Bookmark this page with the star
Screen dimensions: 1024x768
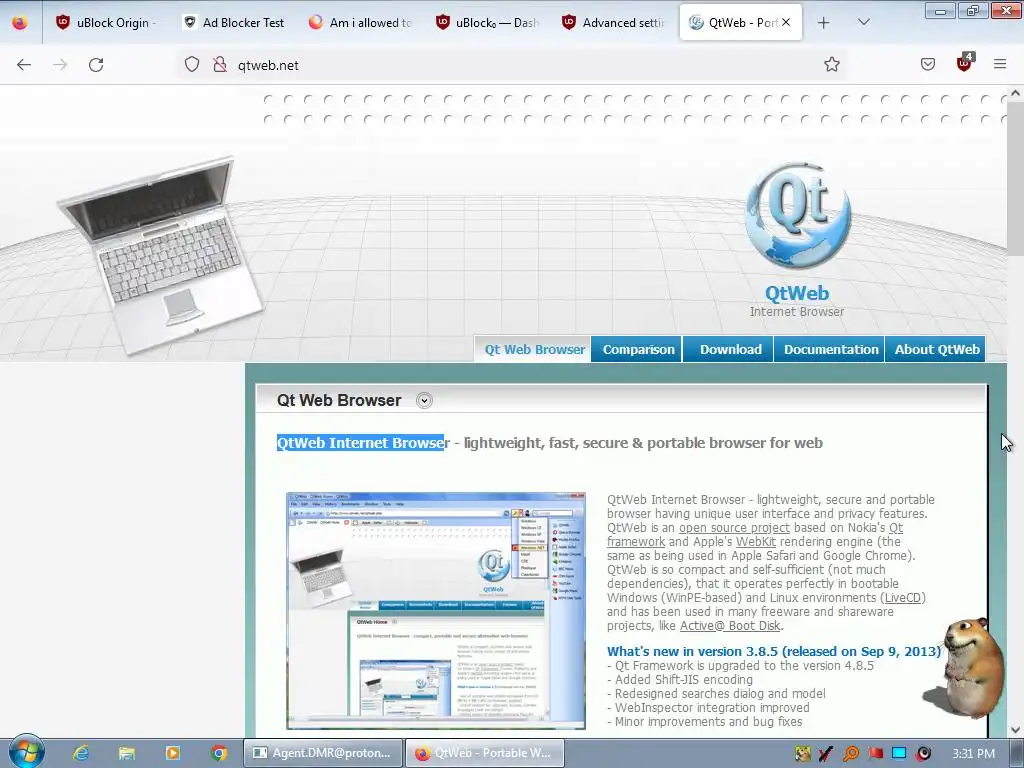[831, 65]
